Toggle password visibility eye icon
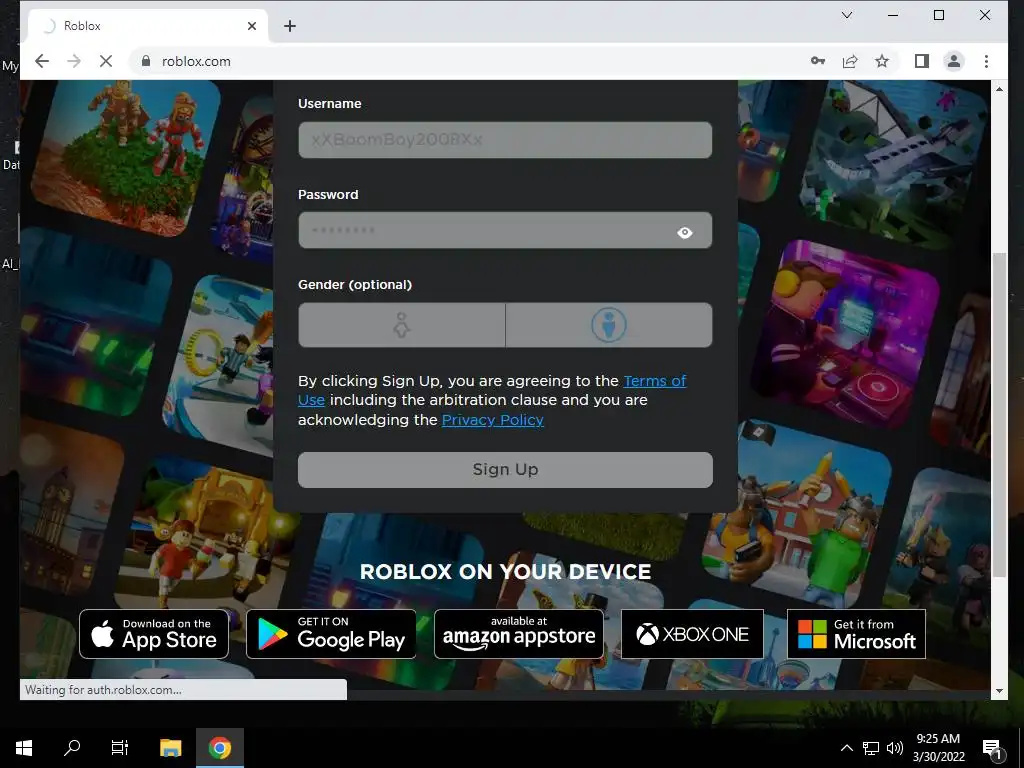1024x768 pixels. coord(684,232)
